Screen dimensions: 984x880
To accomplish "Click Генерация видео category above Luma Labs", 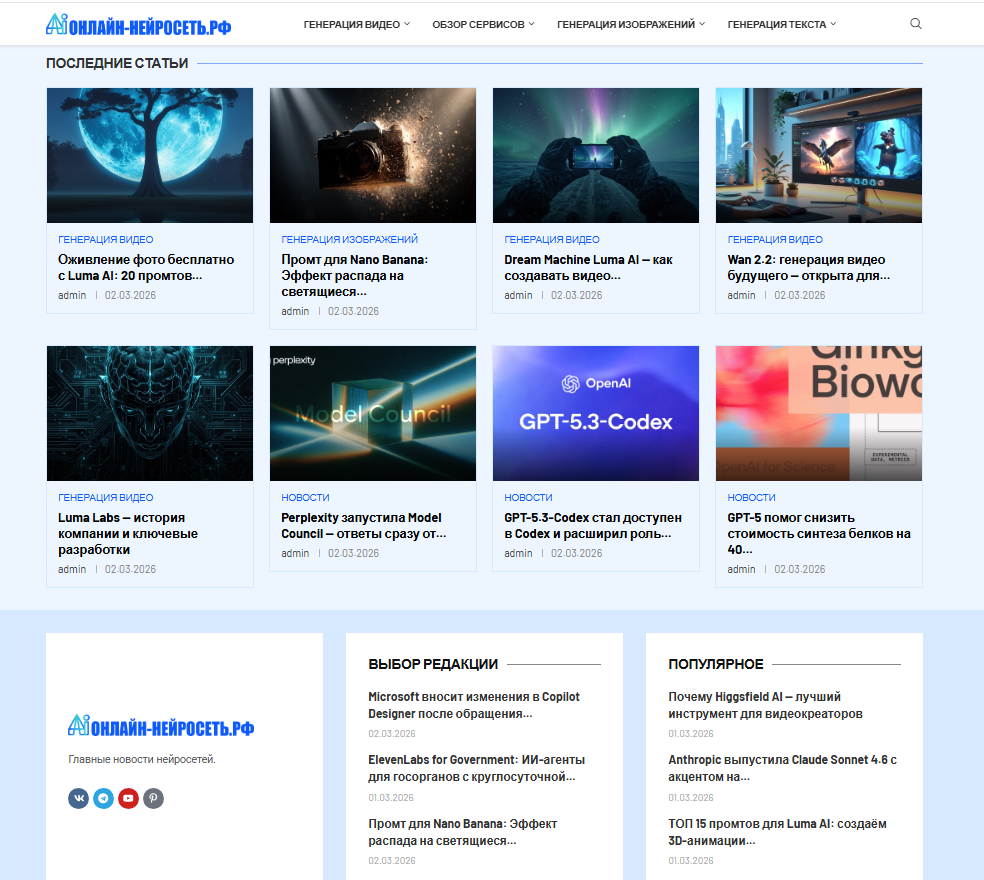I will [x=105, y=498].
